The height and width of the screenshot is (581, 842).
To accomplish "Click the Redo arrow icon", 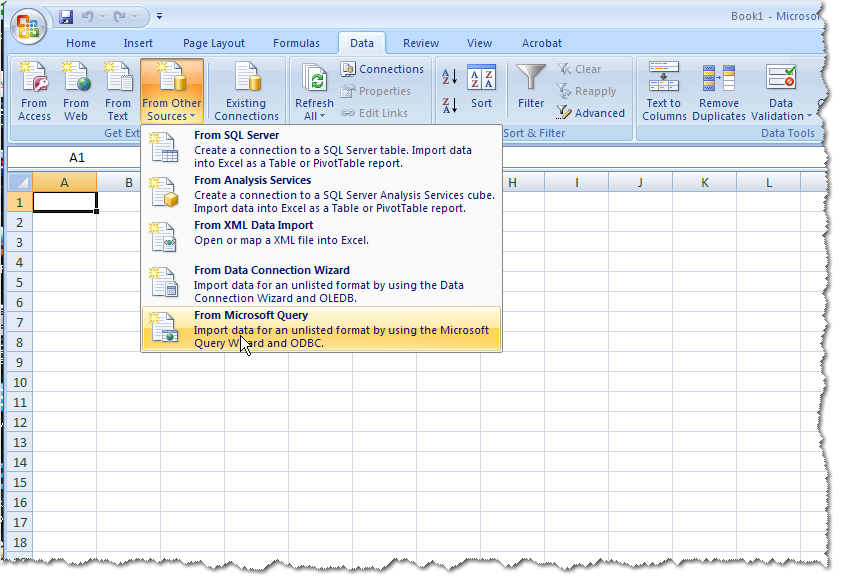I will [x=120, y=17].
